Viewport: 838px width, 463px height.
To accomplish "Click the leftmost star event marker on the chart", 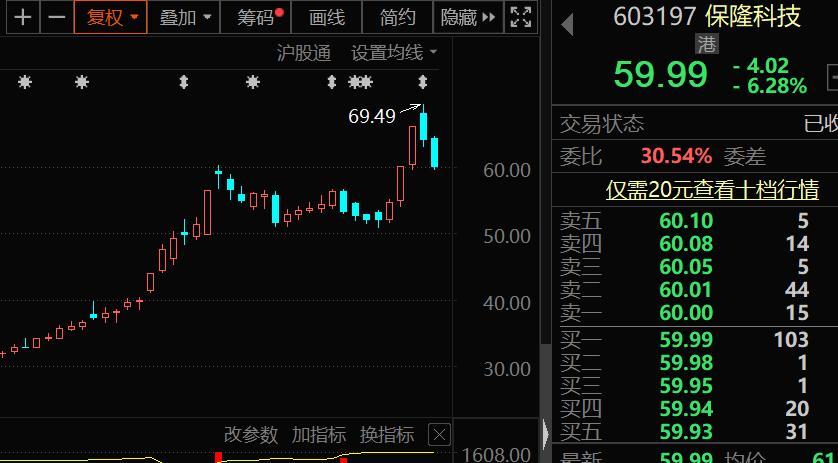I will tap(25, 82).
